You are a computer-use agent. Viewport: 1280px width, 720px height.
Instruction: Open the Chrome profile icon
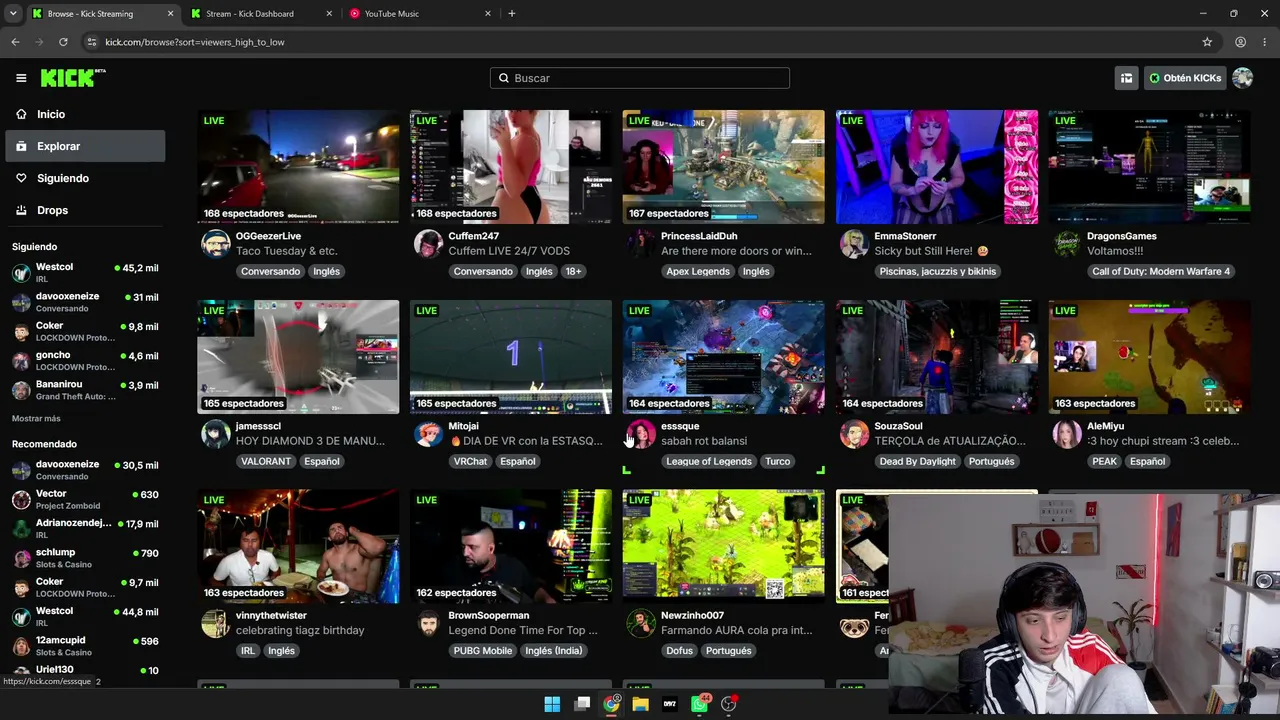click(1240, 42)
